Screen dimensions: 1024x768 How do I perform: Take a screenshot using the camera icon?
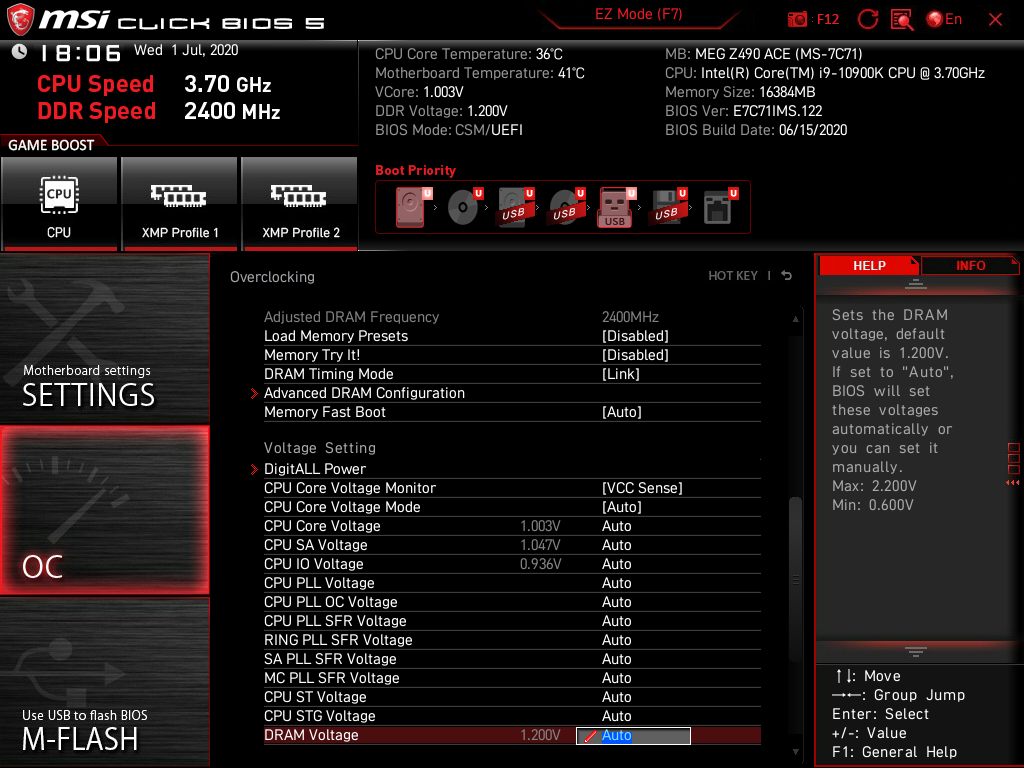798,19
